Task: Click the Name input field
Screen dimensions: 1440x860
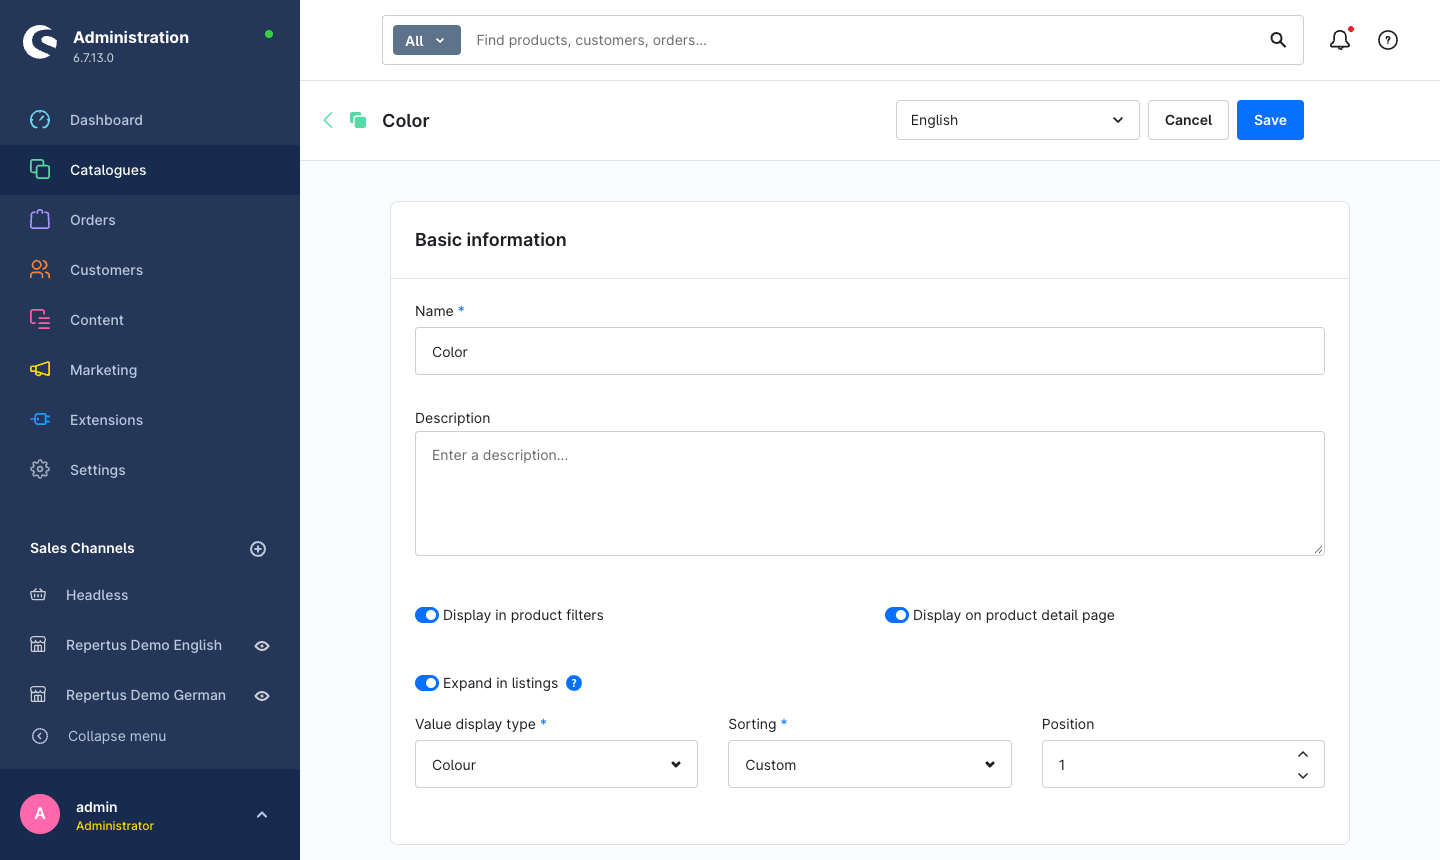Action: (870, 351)
